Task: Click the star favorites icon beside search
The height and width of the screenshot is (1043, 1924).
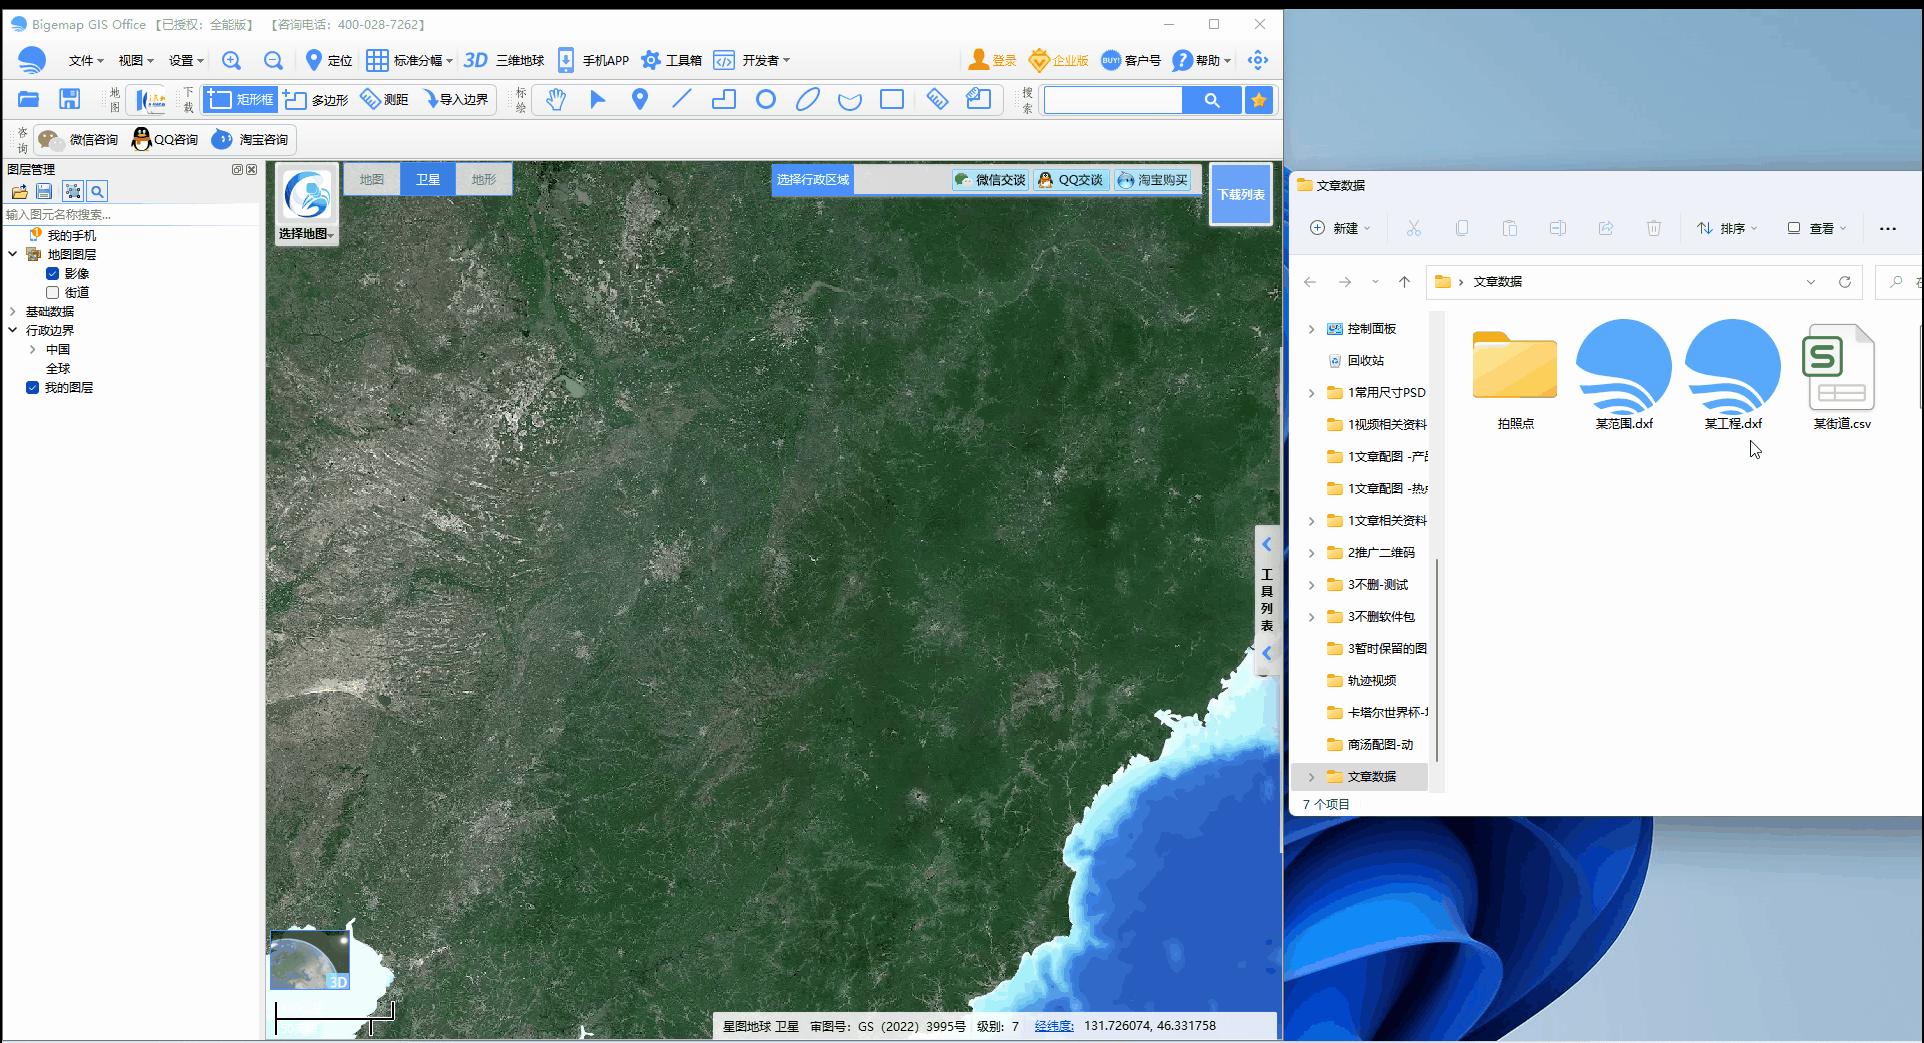Action: (1259, 100)
